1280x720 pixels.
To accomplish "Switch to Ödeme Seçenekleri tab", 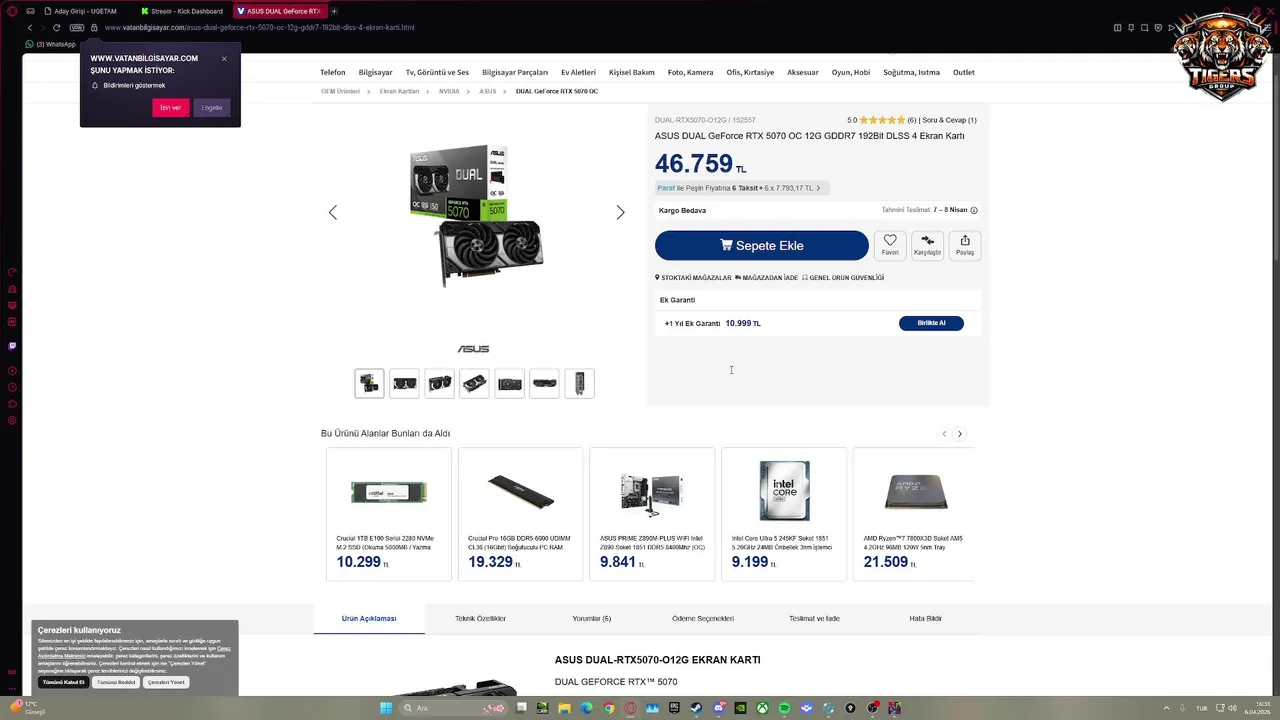I will (x=703, y=618).
